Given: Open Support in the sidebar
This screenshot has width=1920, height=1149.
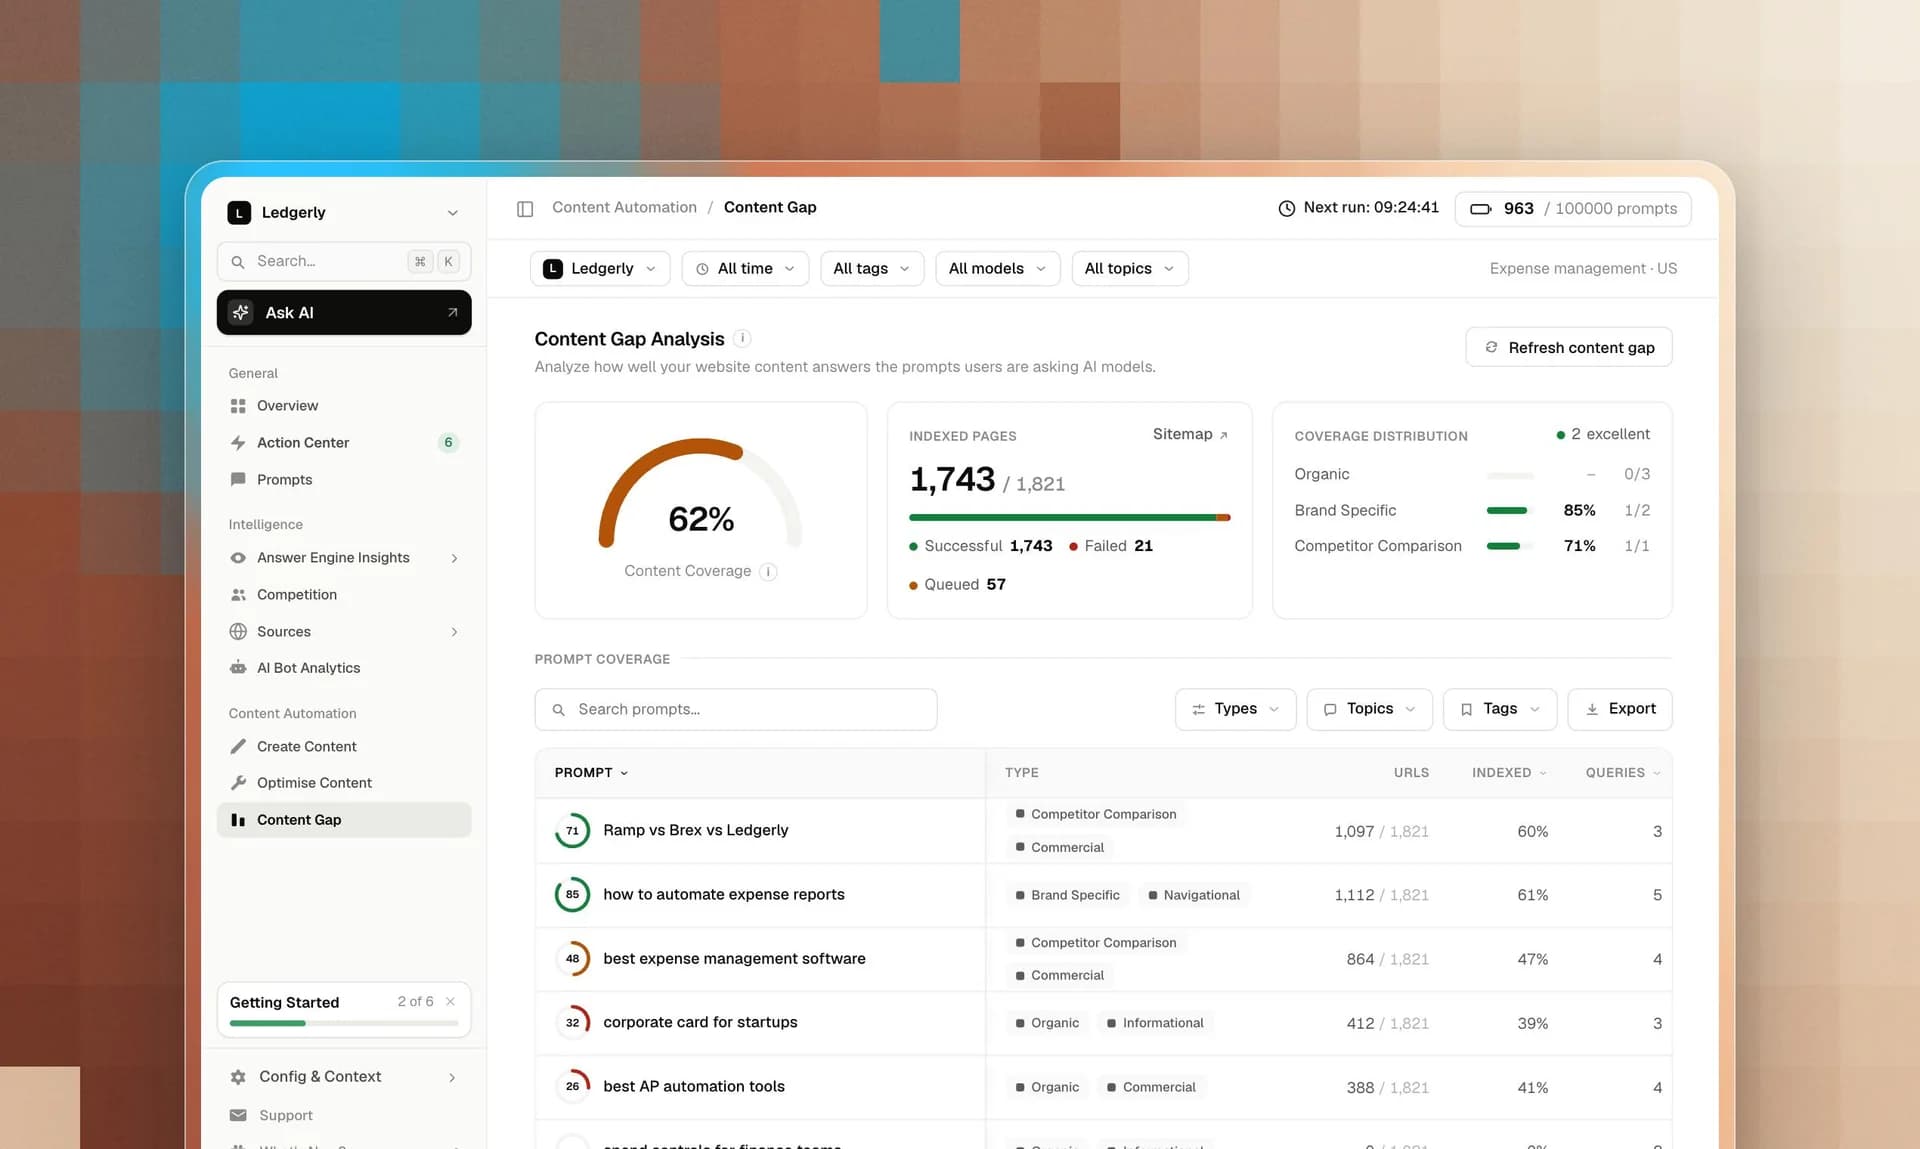Looking at the screenshot, I should click(344, 1115).
